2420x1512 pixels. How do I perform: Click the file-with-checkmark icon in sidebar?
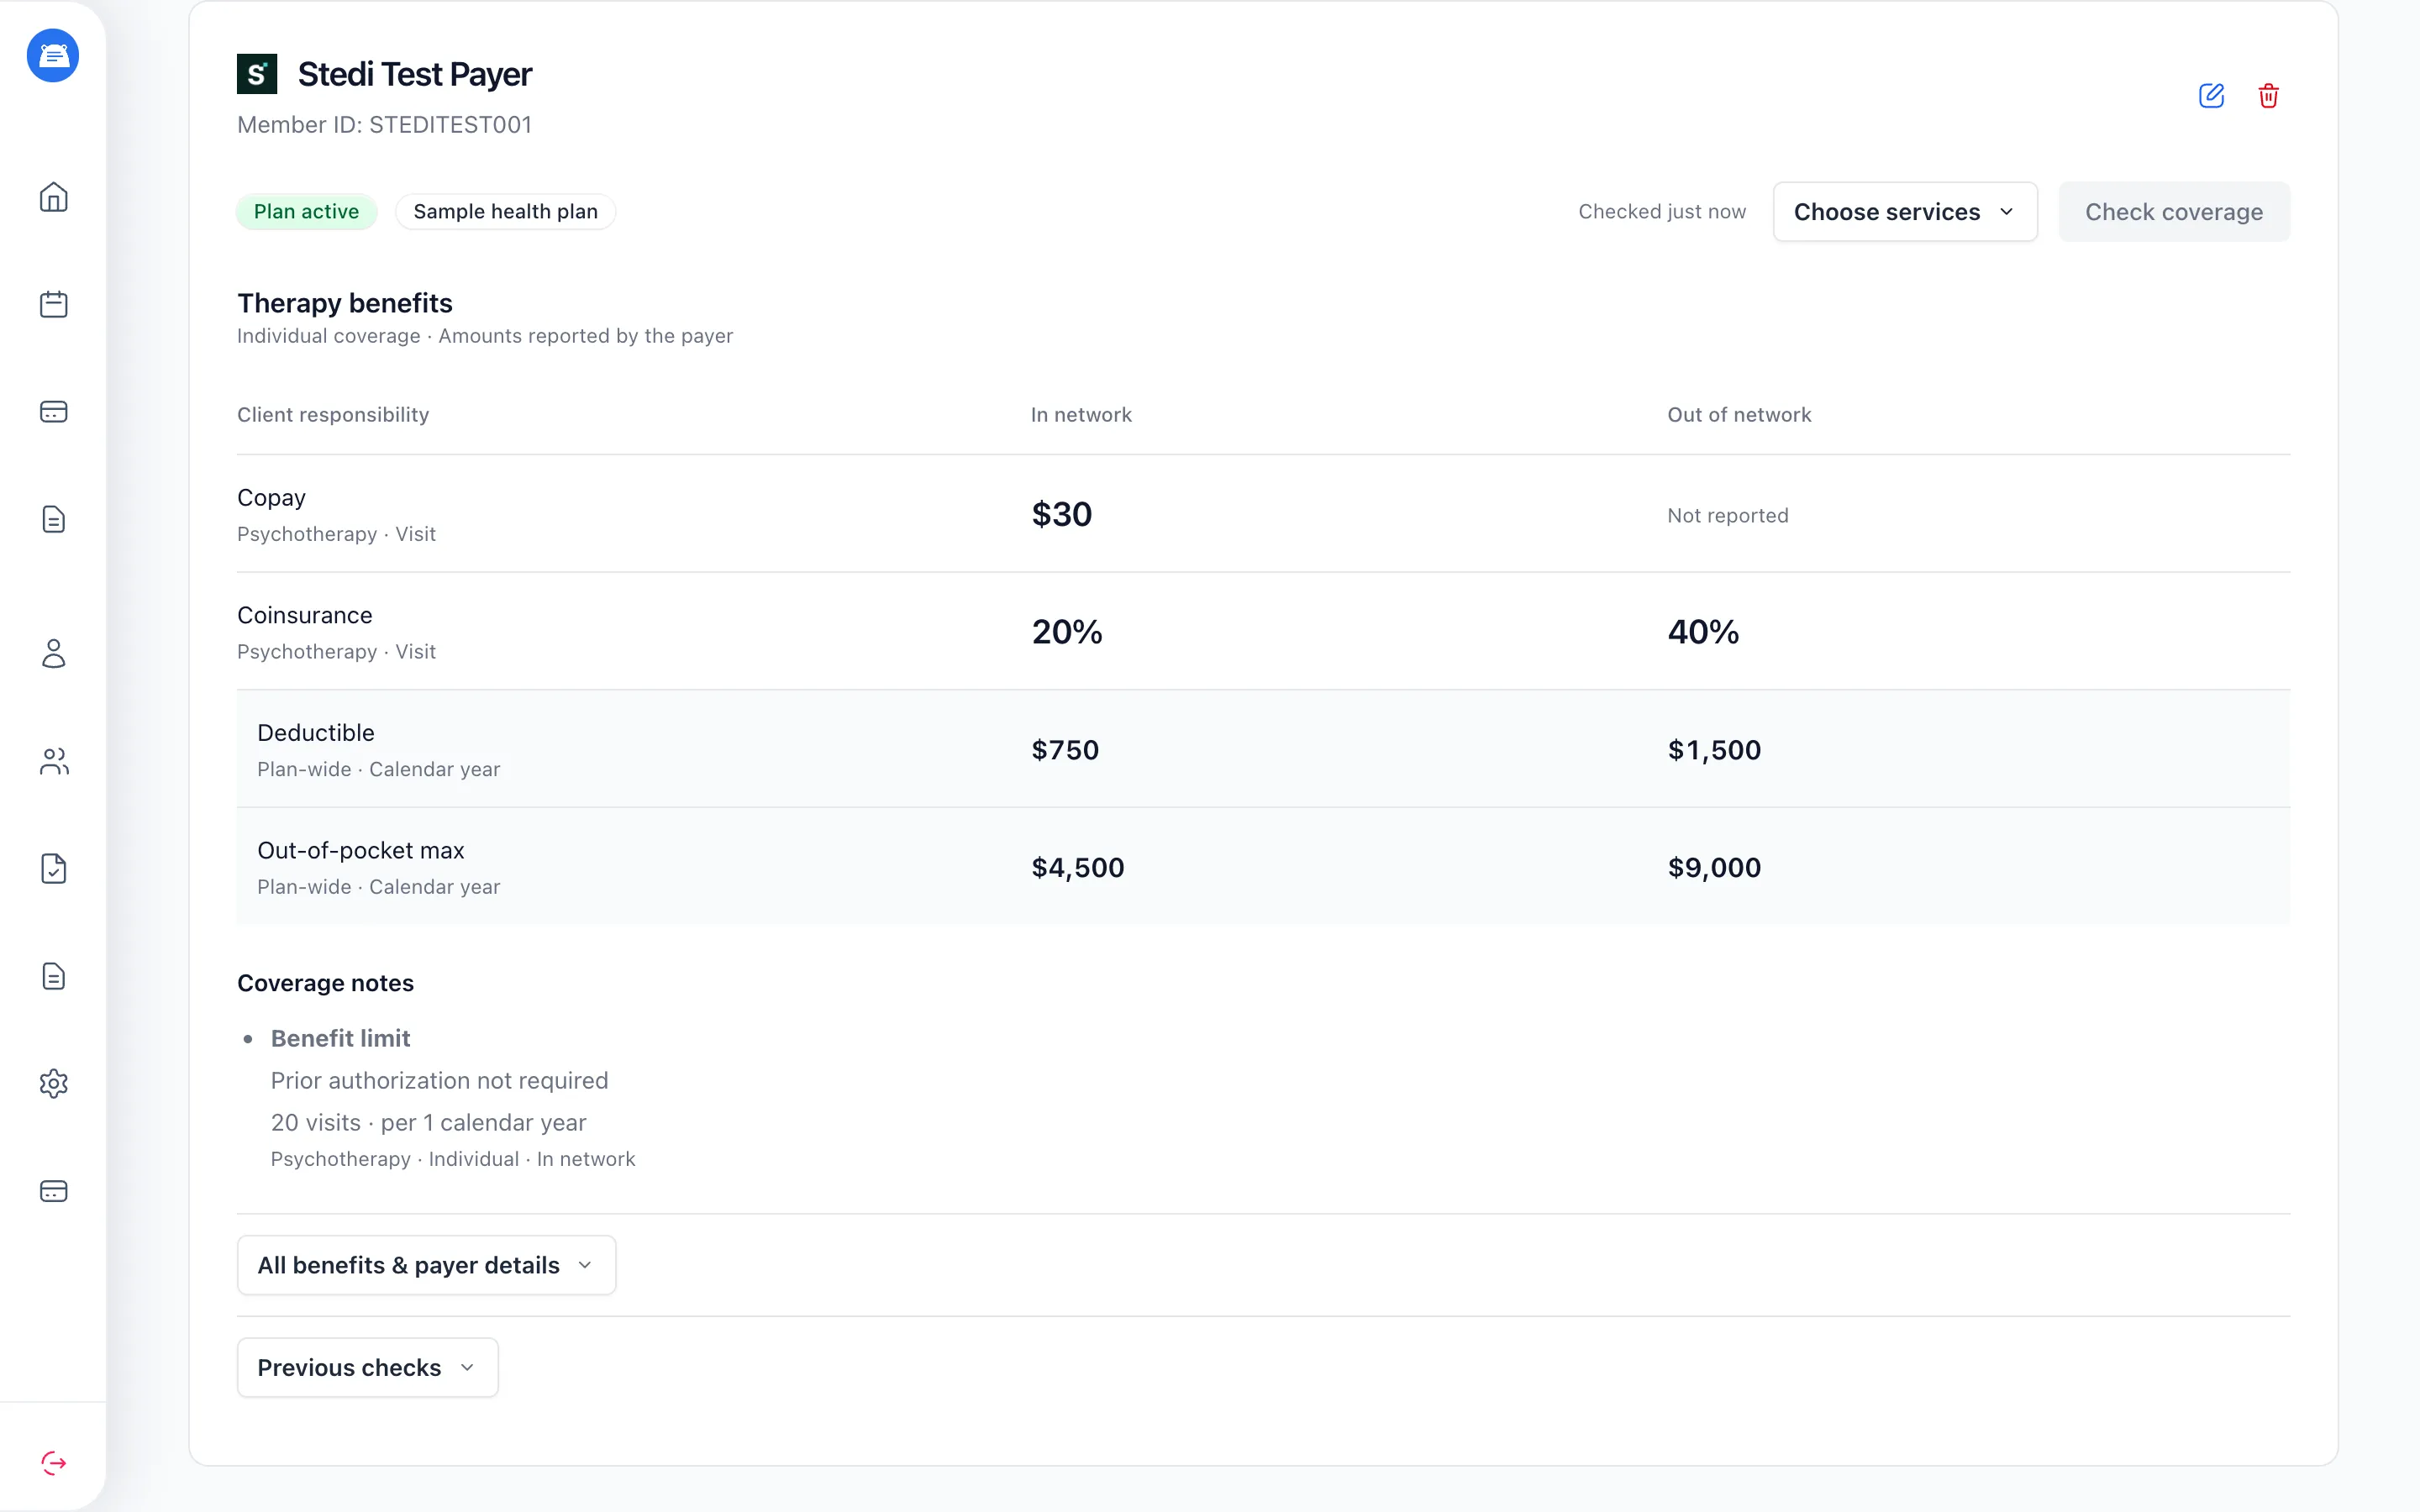[x=53, y=869]
